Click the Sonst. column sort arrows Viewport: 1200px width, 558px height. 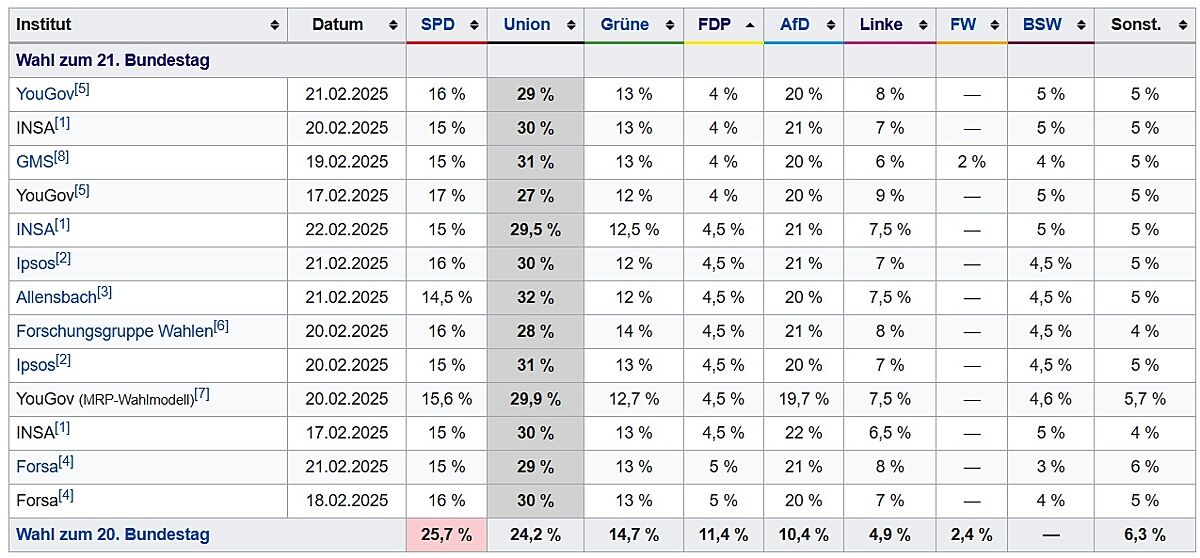[x=1181, y=25]
